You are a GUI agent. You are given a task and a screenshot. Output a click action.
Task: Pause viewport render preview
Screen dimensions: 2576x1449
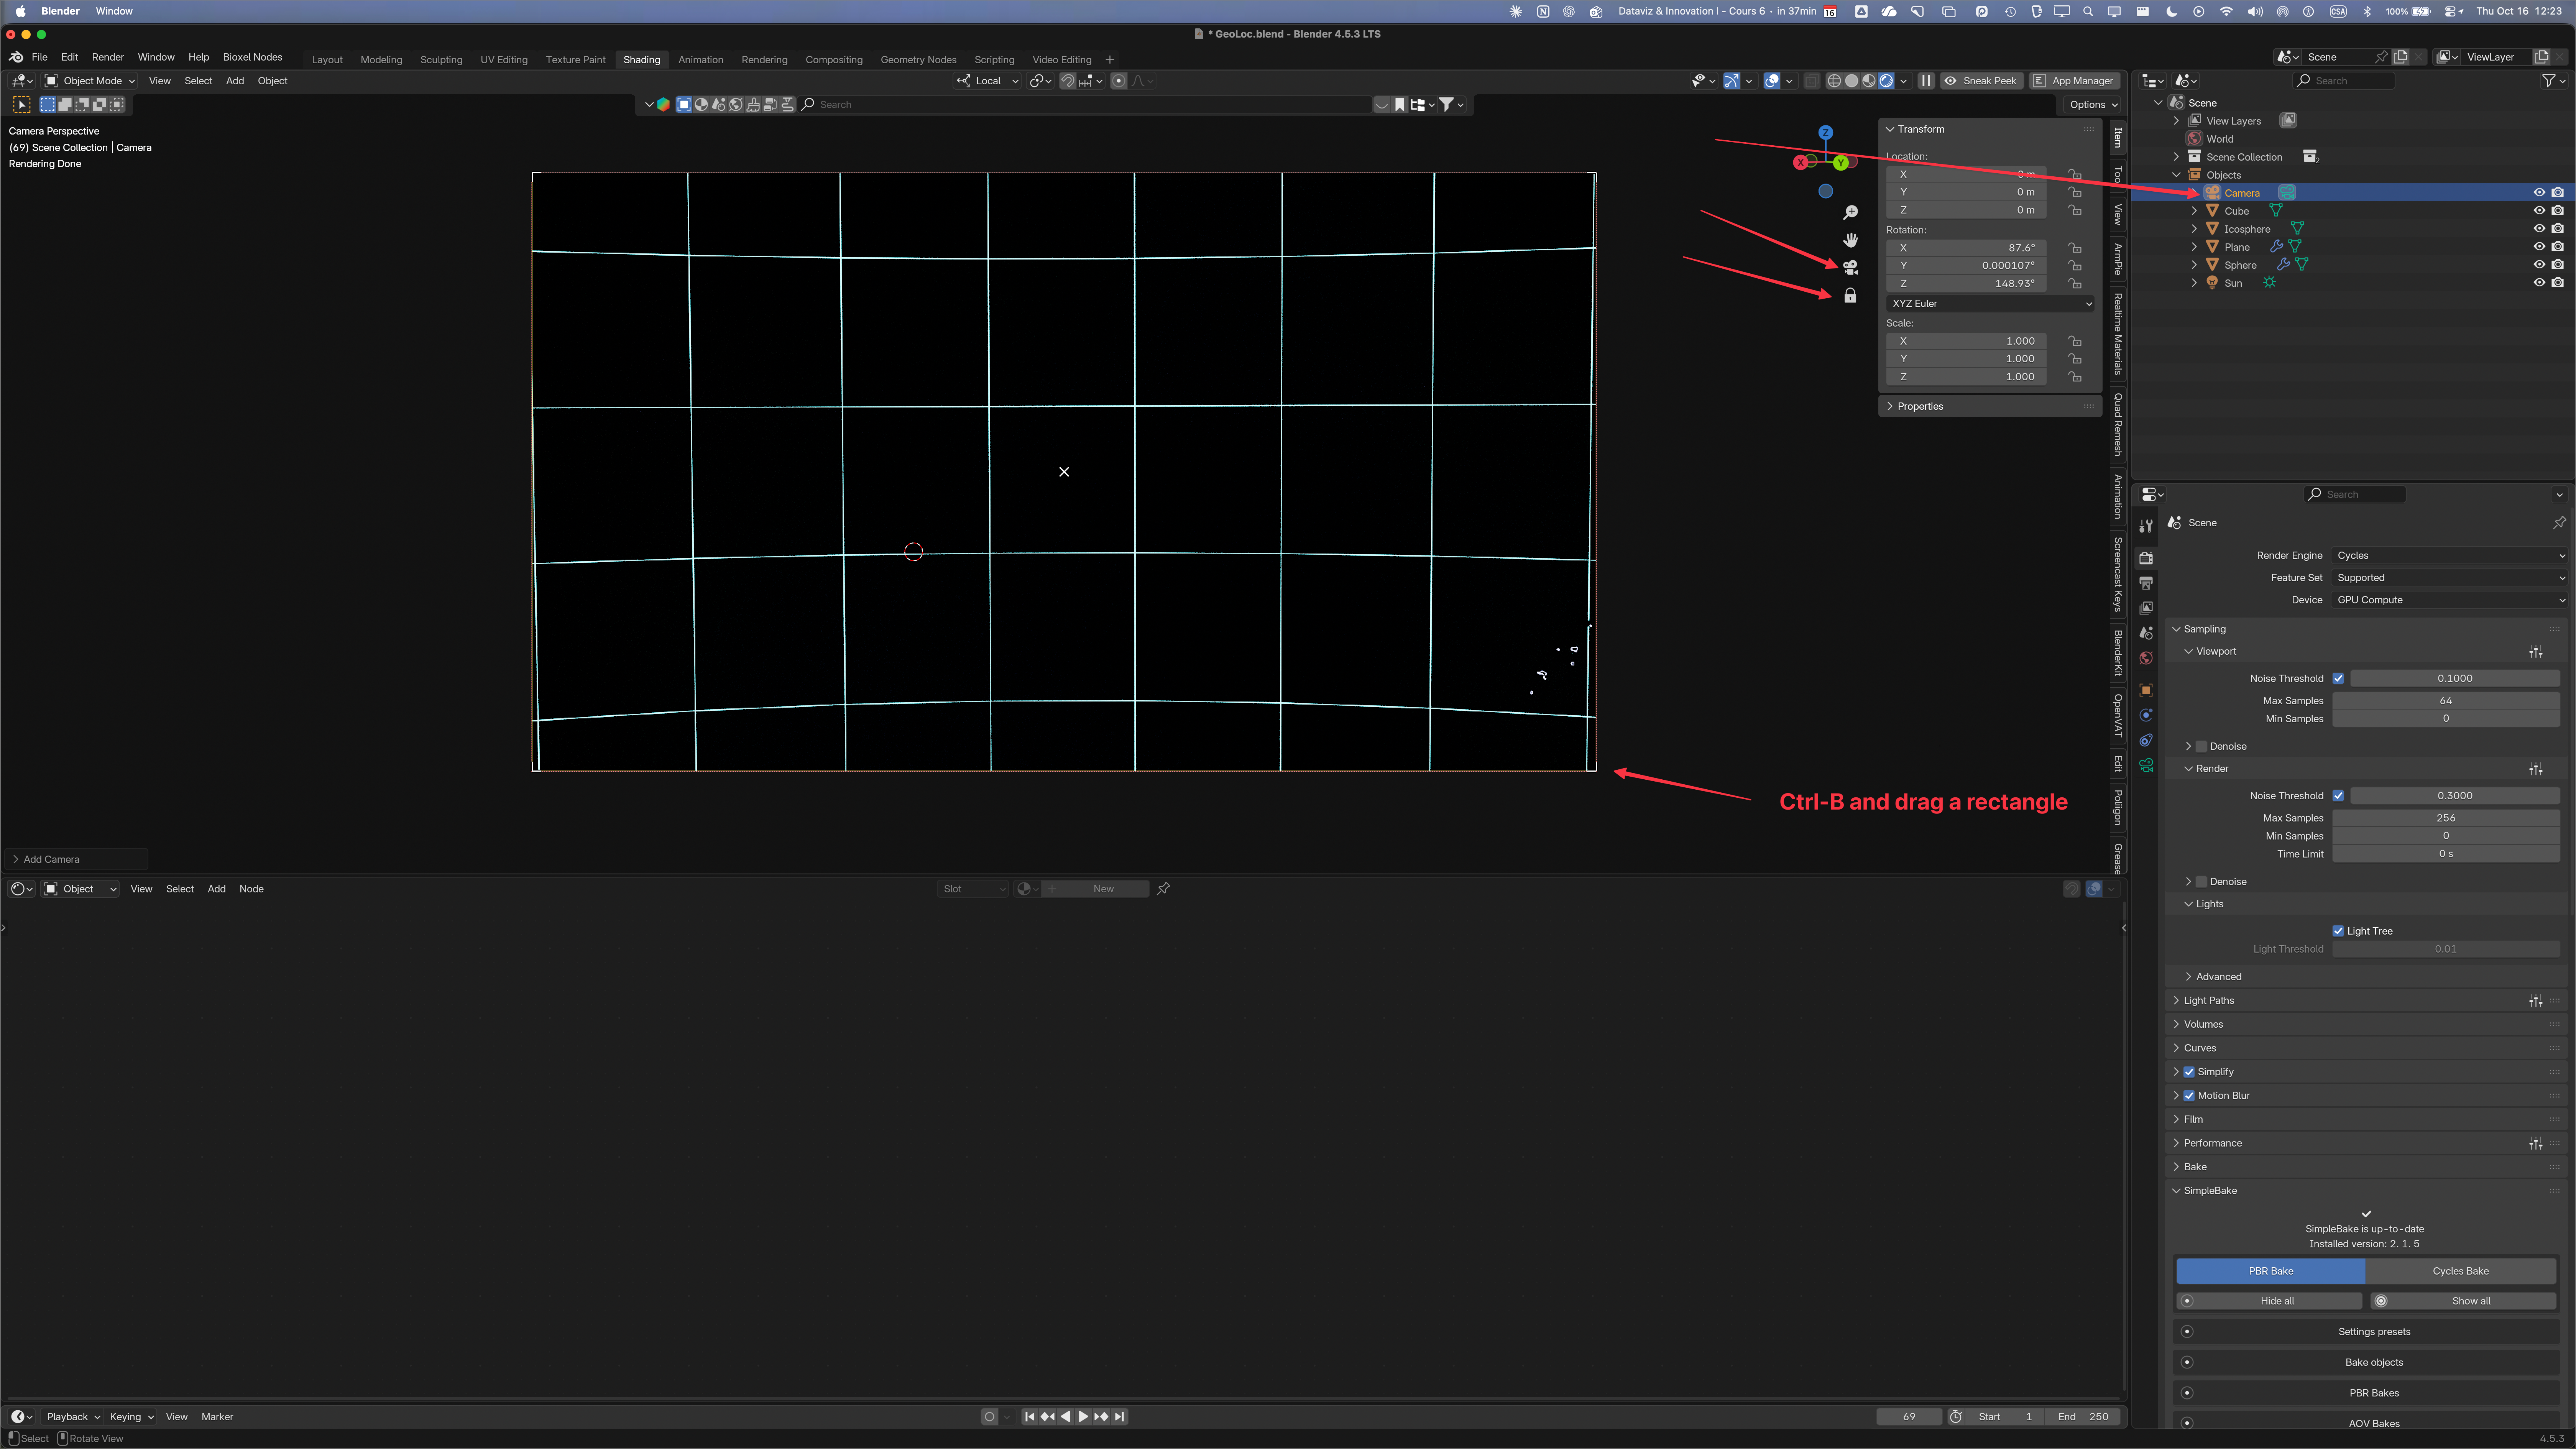click(1926, 81)
